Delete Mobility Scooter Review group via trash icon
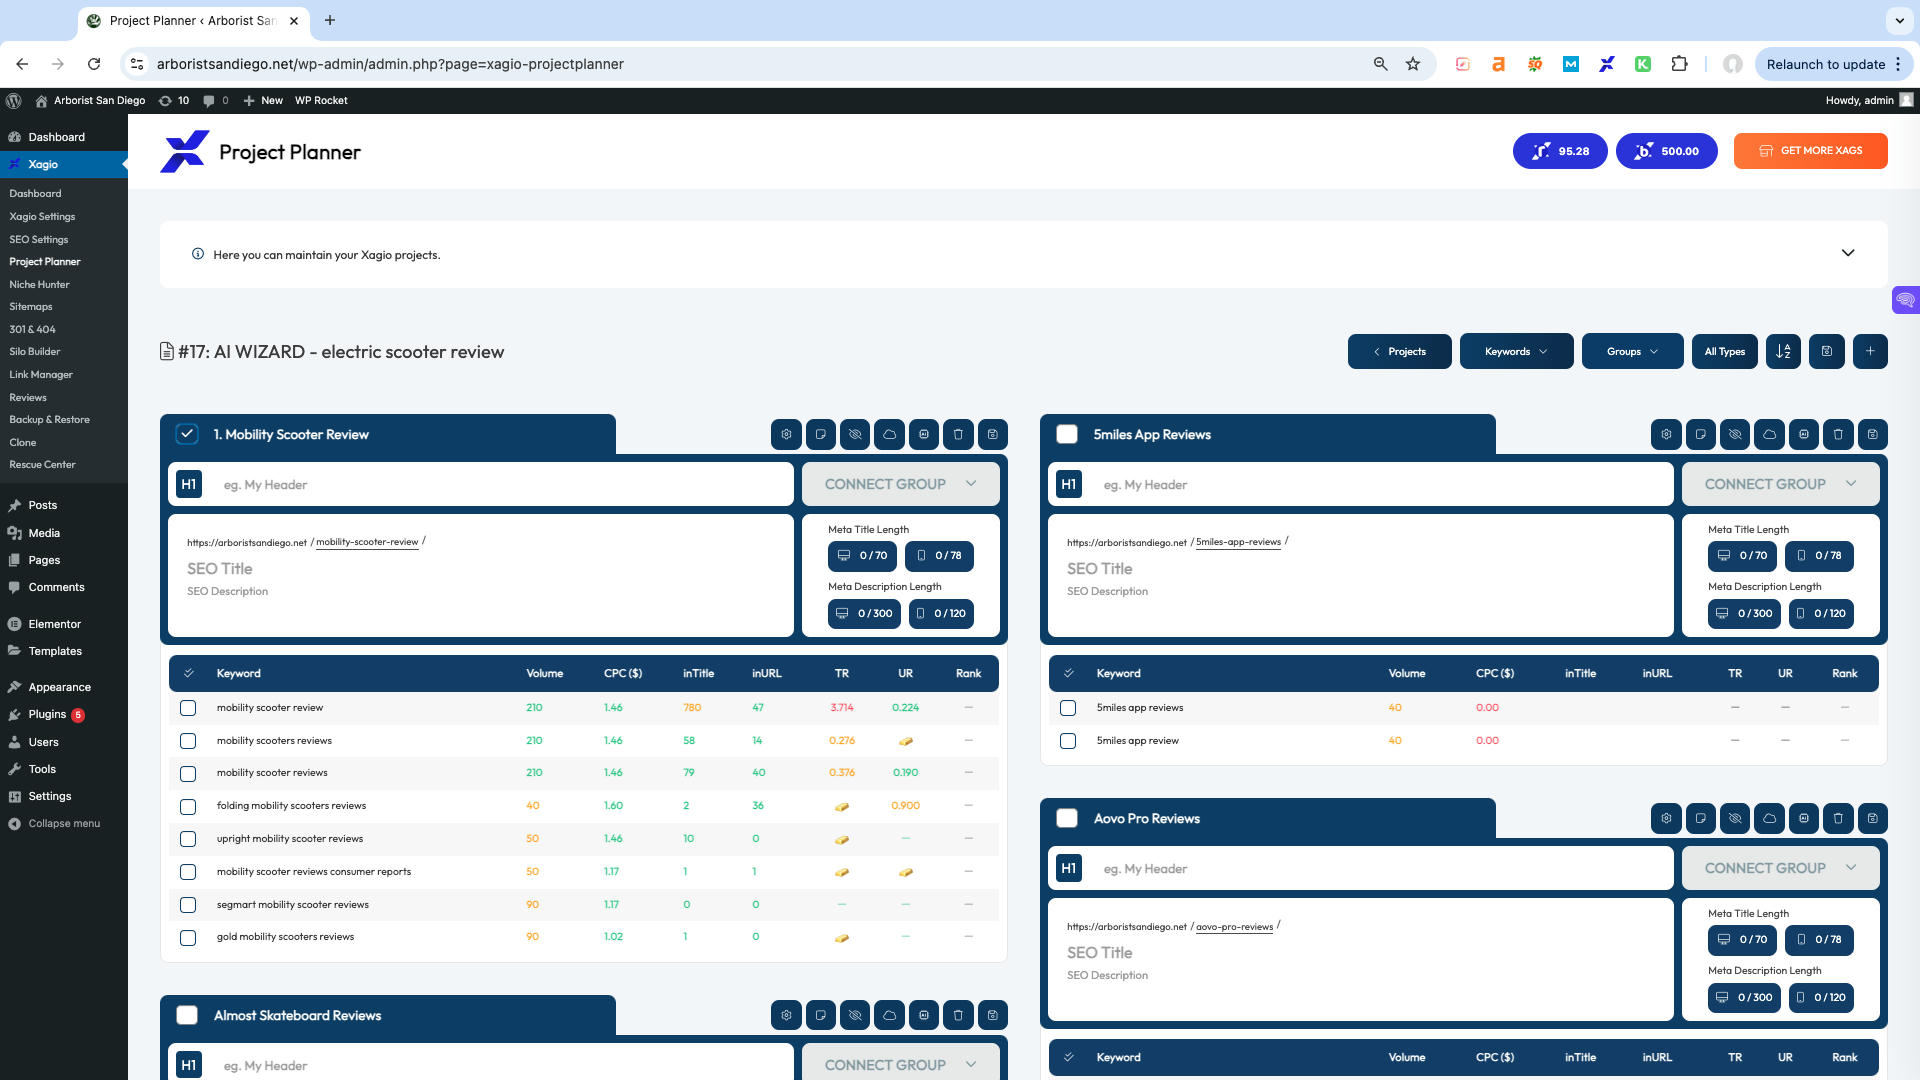 pos(958,435)
